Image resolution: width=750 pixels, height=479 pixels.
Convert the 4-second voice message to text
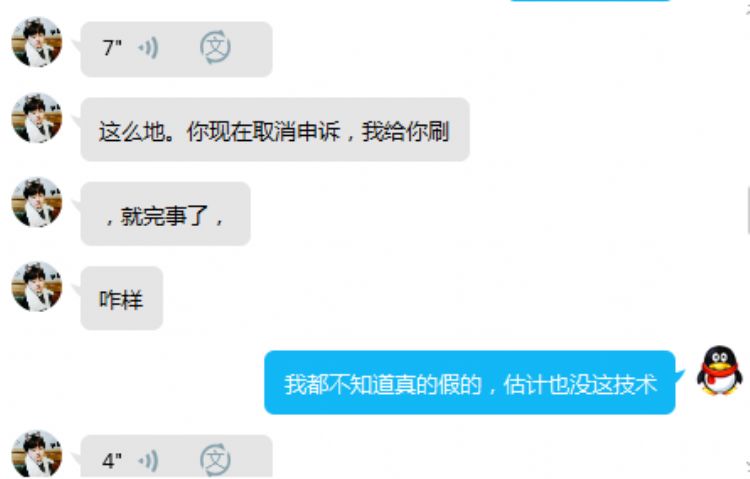click(215, 460)
